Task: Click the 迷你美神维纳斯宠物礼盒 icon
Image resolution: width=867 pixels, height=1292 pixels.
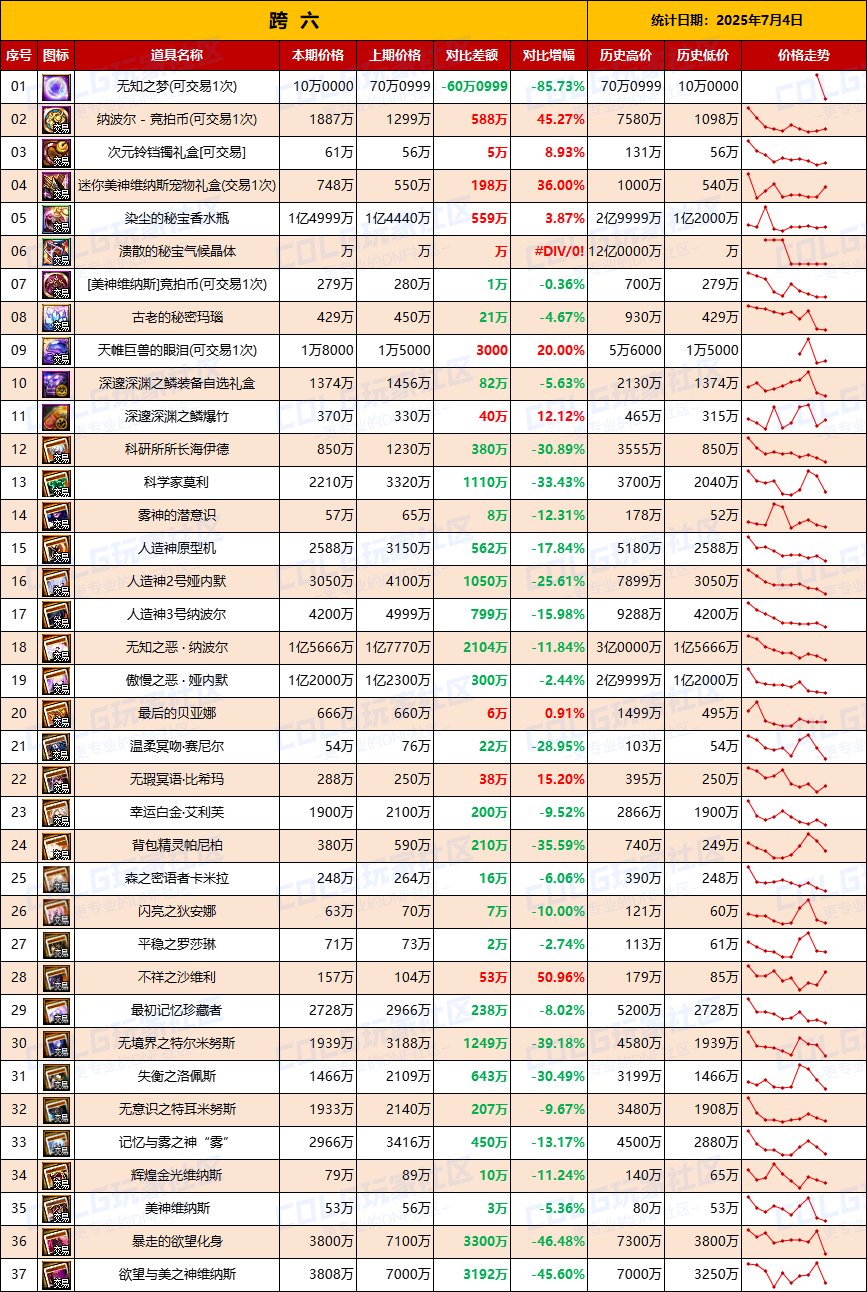Action: [56, 186]
